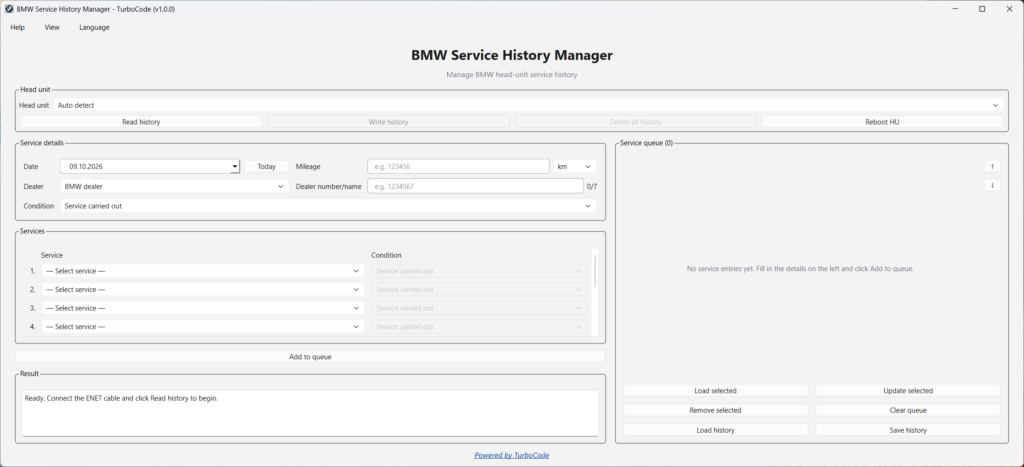This screenshot has height=467, width=1024.
Task: Minimize the application window
Action: [x=955, y=9]
